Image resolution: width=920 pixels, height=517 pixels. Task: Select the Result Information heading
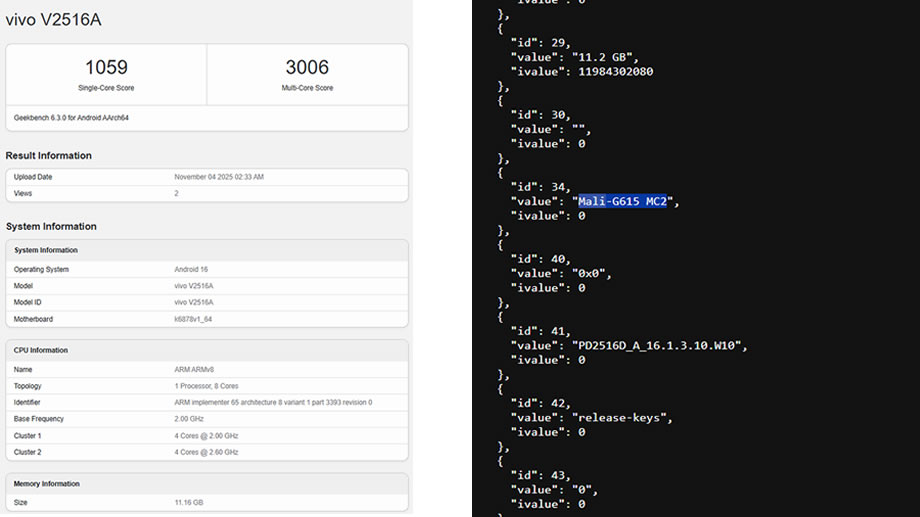click(x=48, y=156)
